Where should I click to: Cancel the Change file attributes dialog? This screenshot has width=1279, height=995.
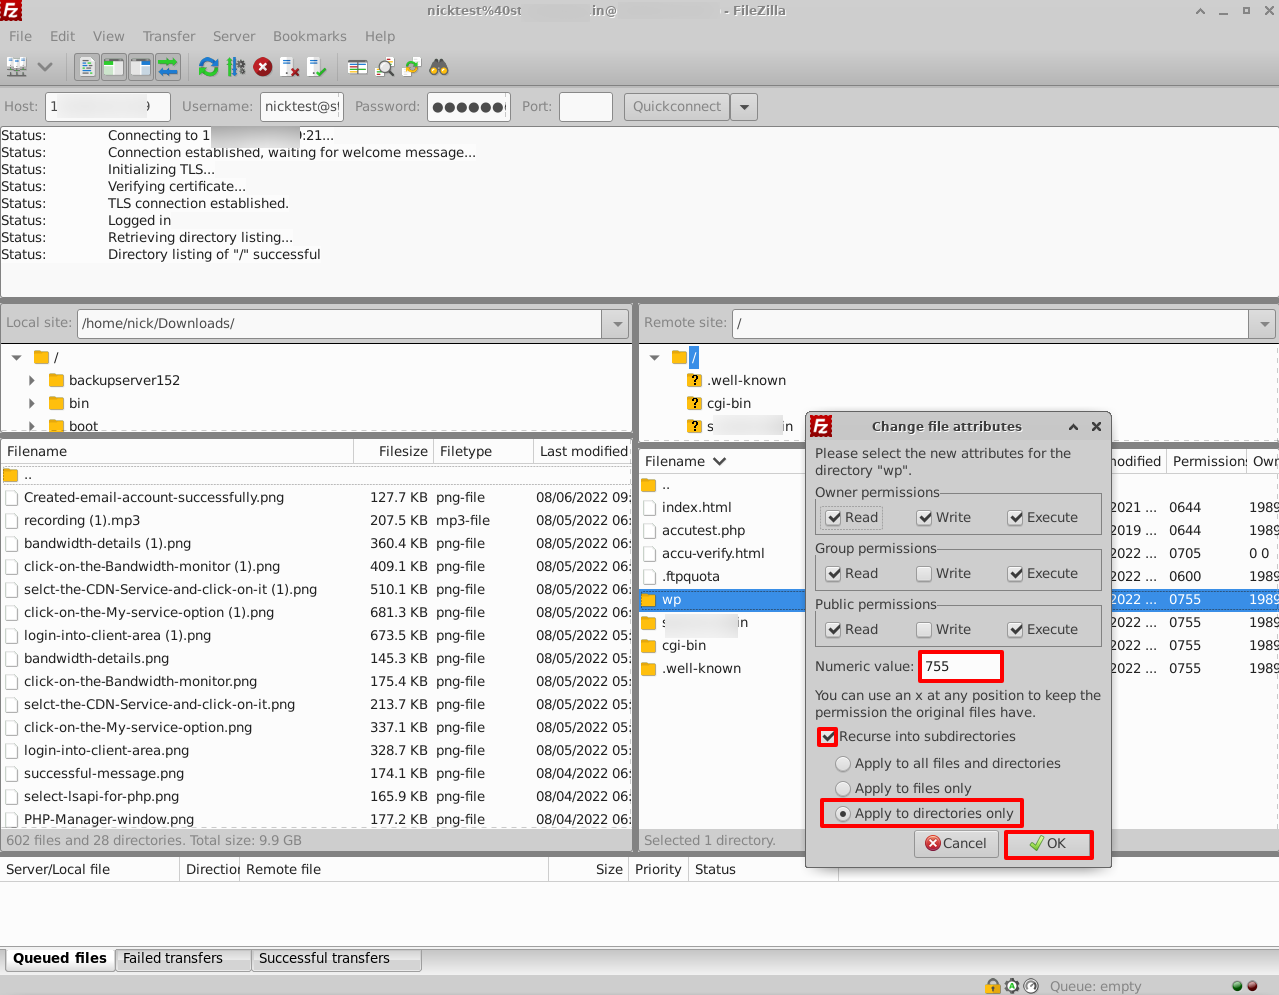(x=956, y=844)
